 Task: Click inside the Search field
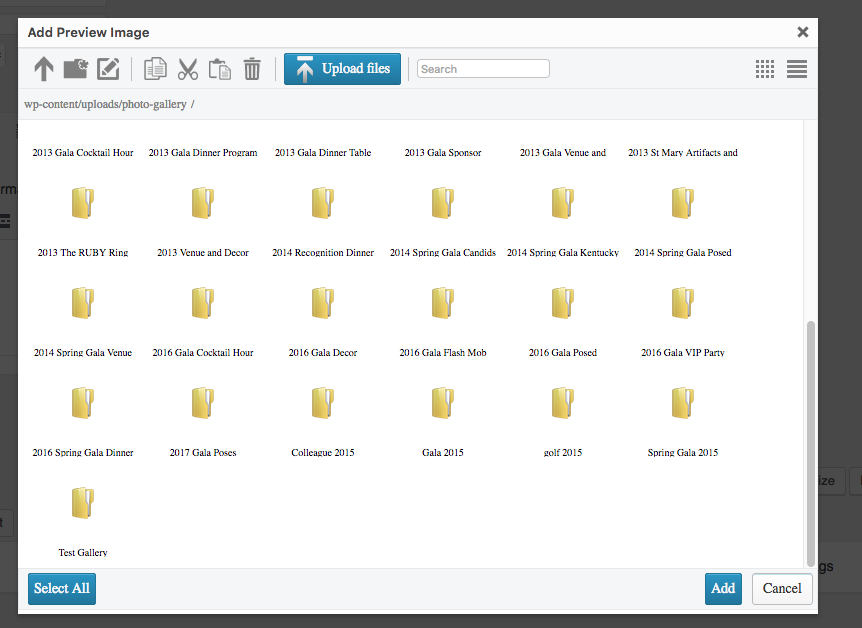(x=483, y=69)
